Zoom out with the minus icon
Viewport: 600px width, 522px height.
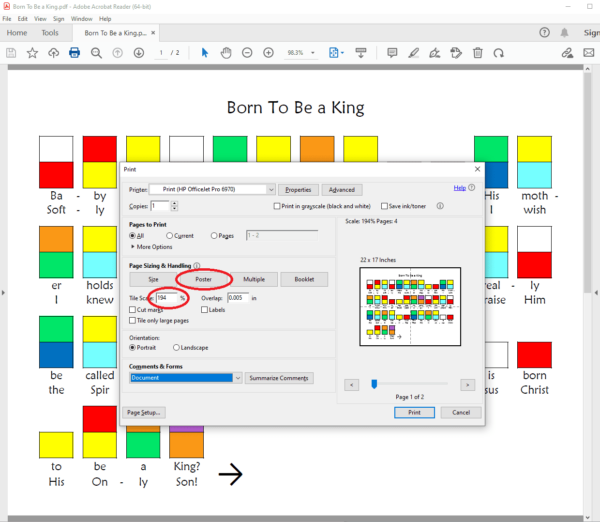(247, 53)
